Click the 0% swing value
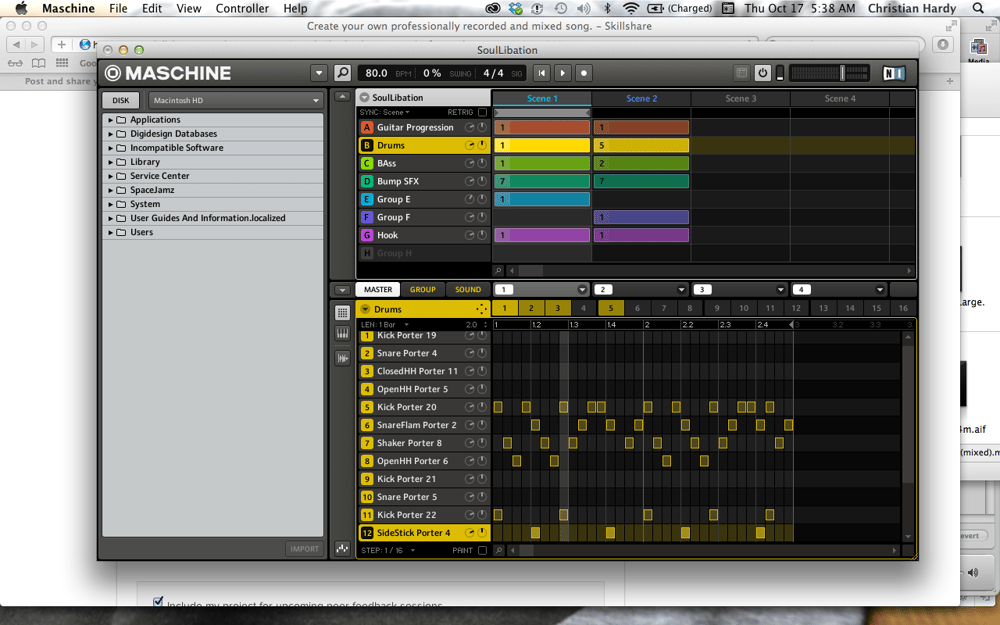The width and height of the screenshot is (1000, 625). click(x=432, y=73)
